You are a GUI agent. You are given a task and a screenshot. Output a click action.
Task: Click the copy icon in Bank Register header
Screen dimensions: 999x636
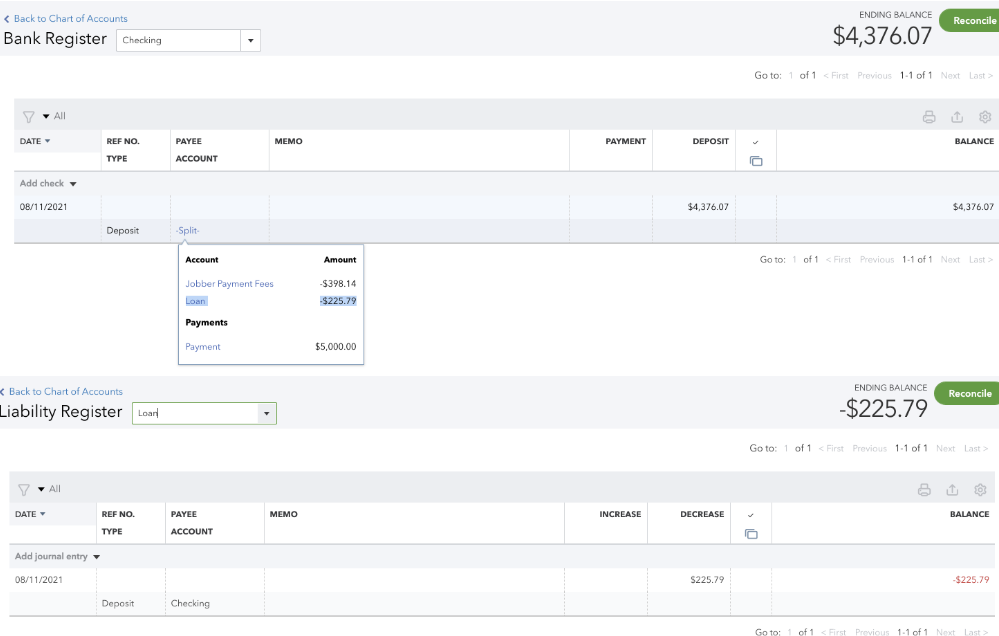tap(756, 161)
